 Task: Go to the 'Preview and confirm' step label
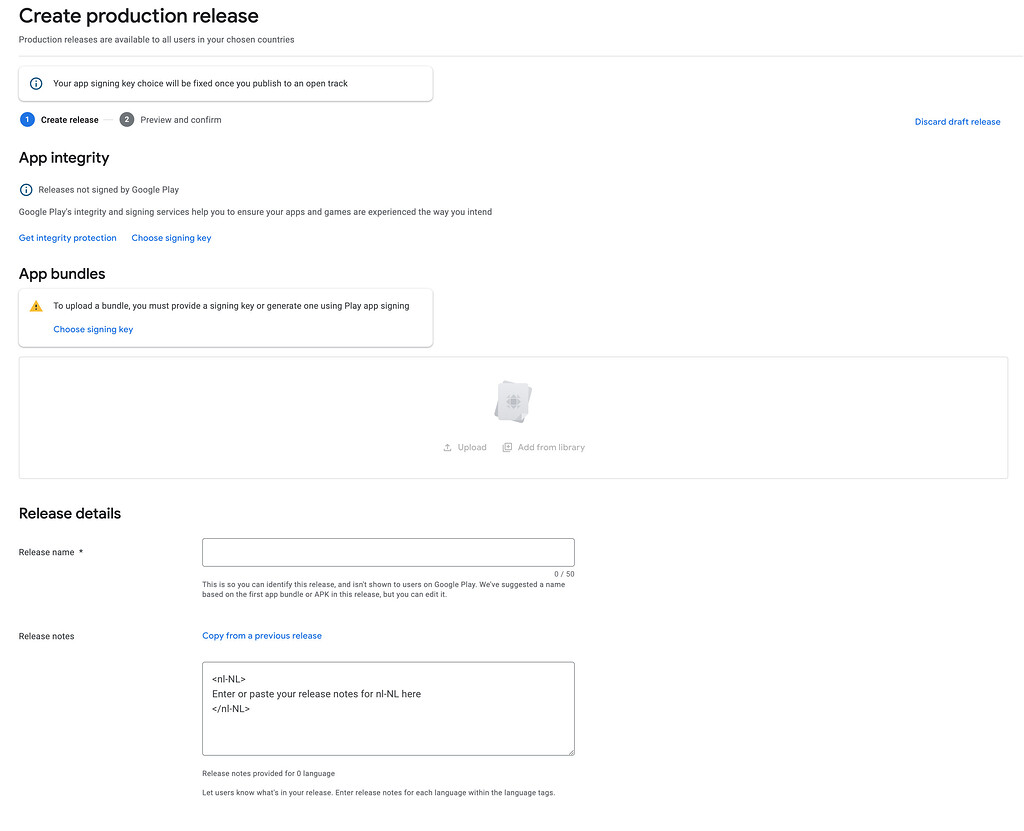point(181,120)
